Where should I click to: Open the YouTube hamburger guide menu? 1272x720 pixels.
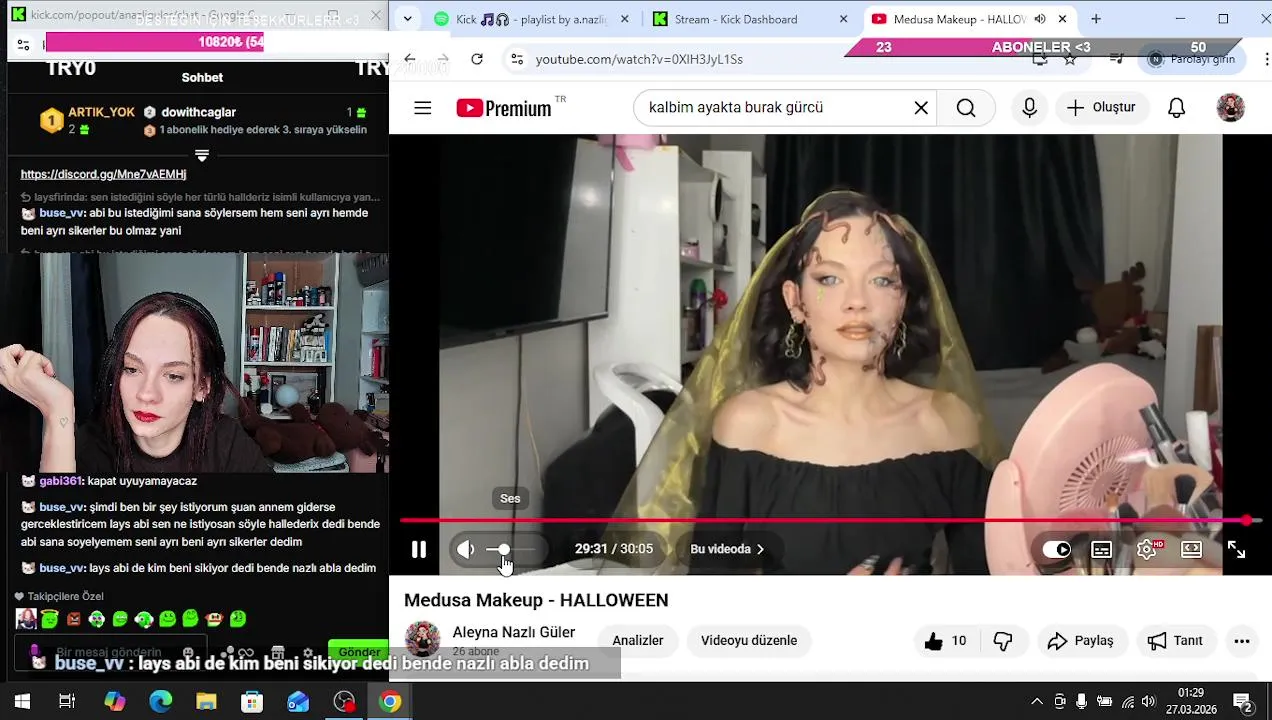[x=422, y=107]
